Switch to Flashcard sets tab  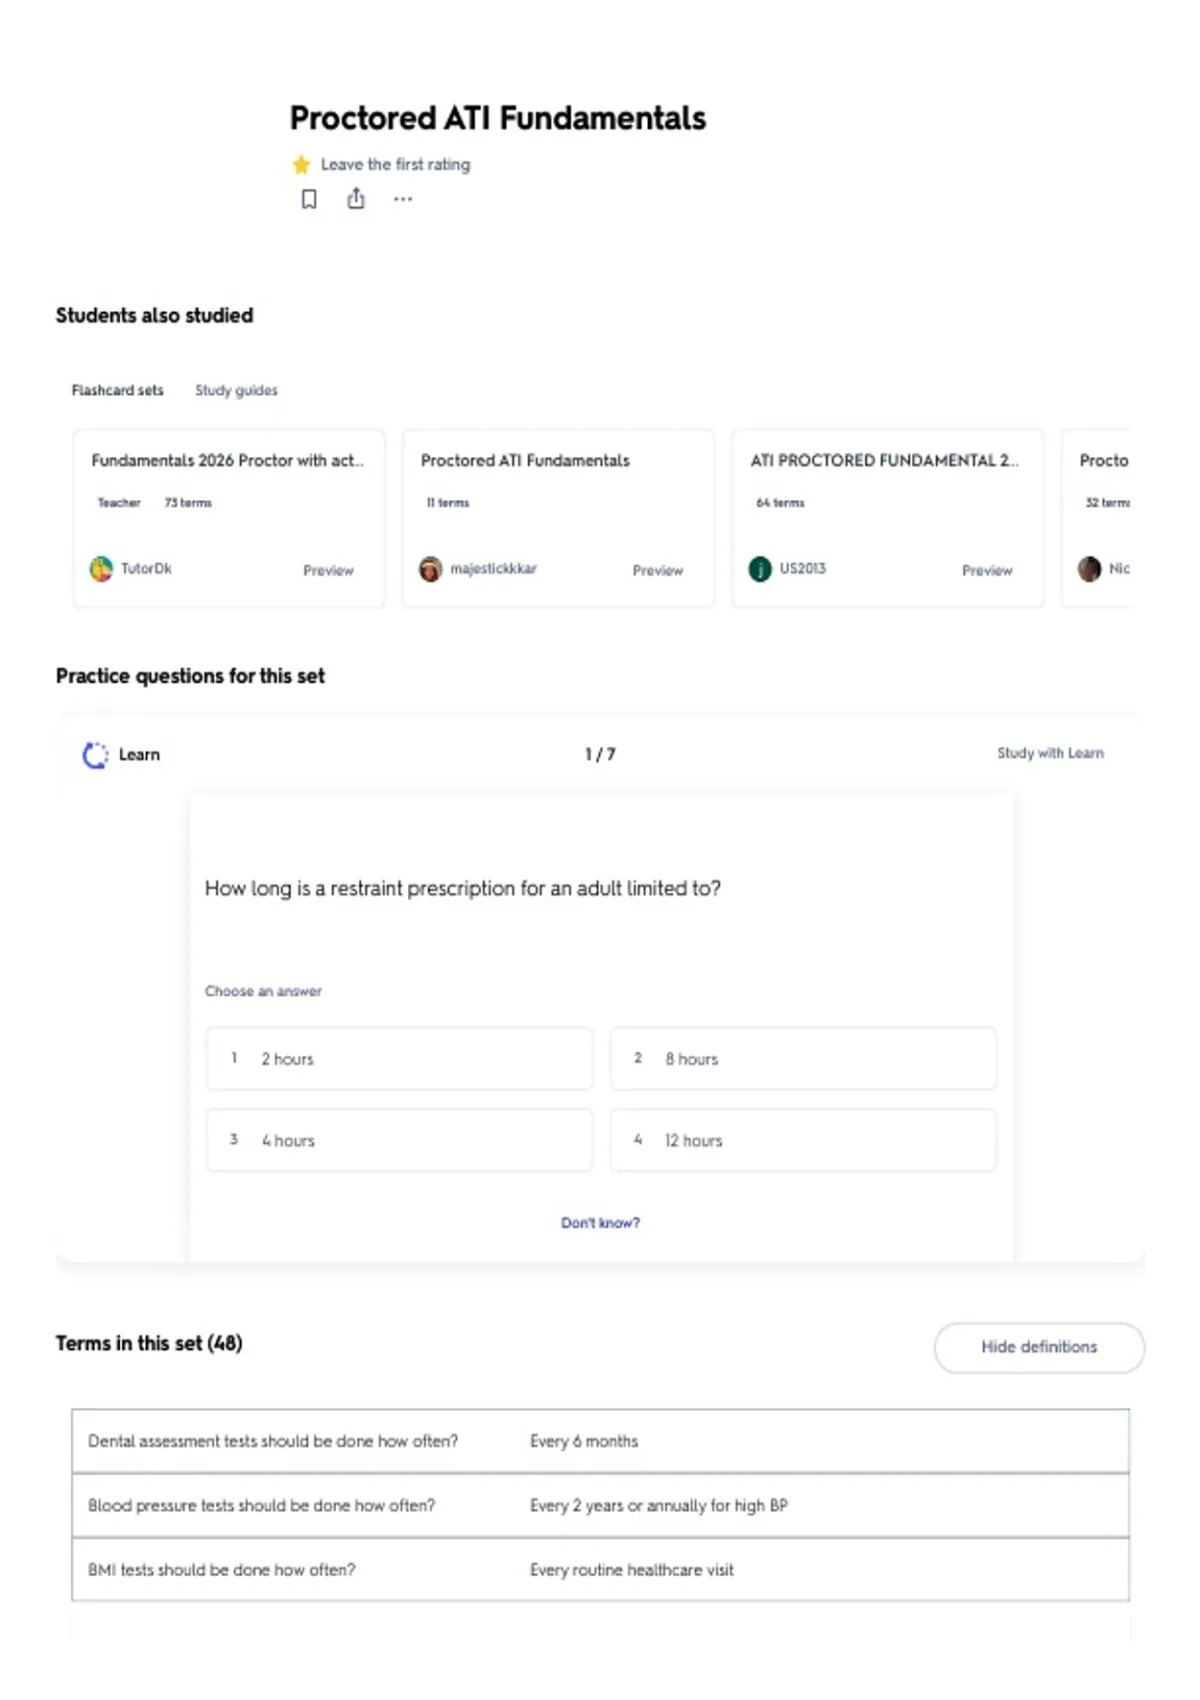pyautogui.click(x=117, y=390)
